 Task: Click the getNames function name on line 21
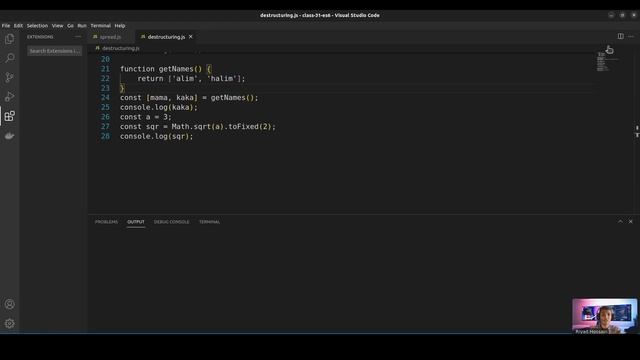pos(176,69)
